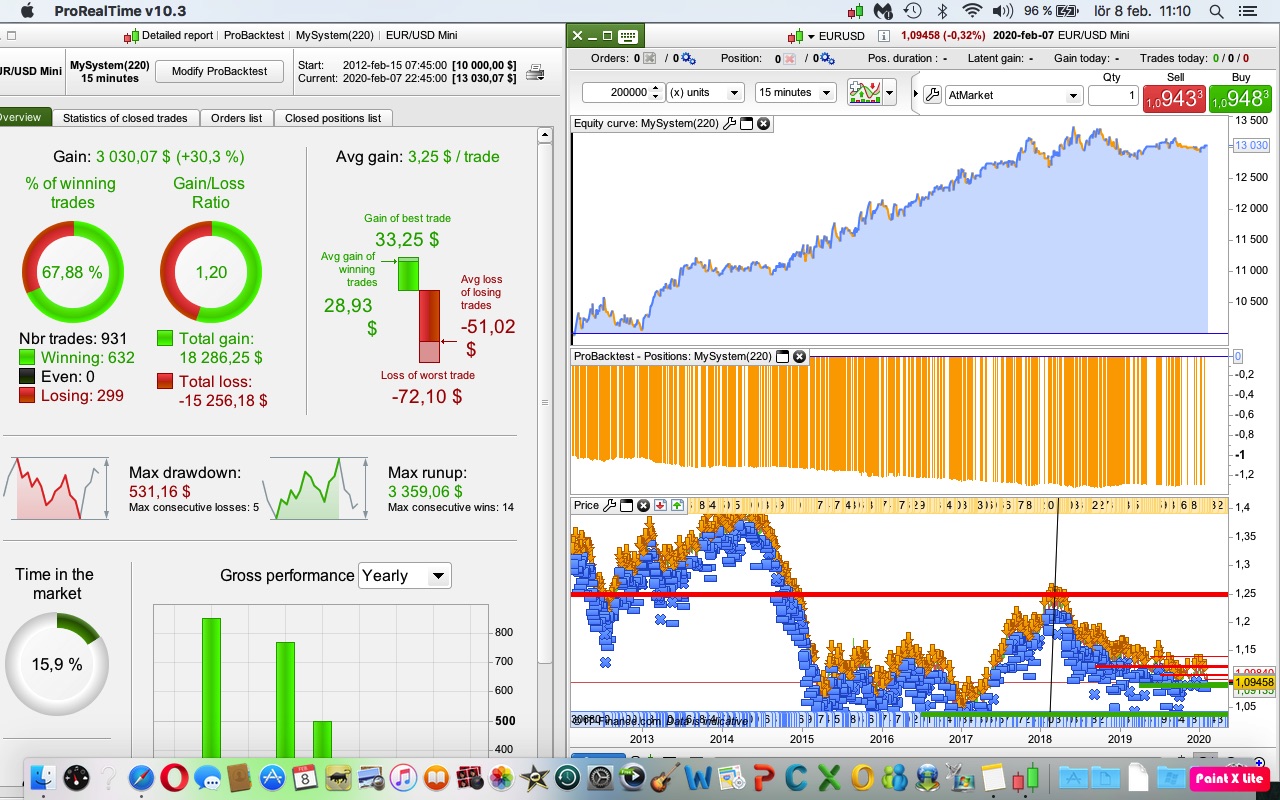Click the report scrollbar up arrow
This screenshot has height=800, width=1280.
point(545,134)
